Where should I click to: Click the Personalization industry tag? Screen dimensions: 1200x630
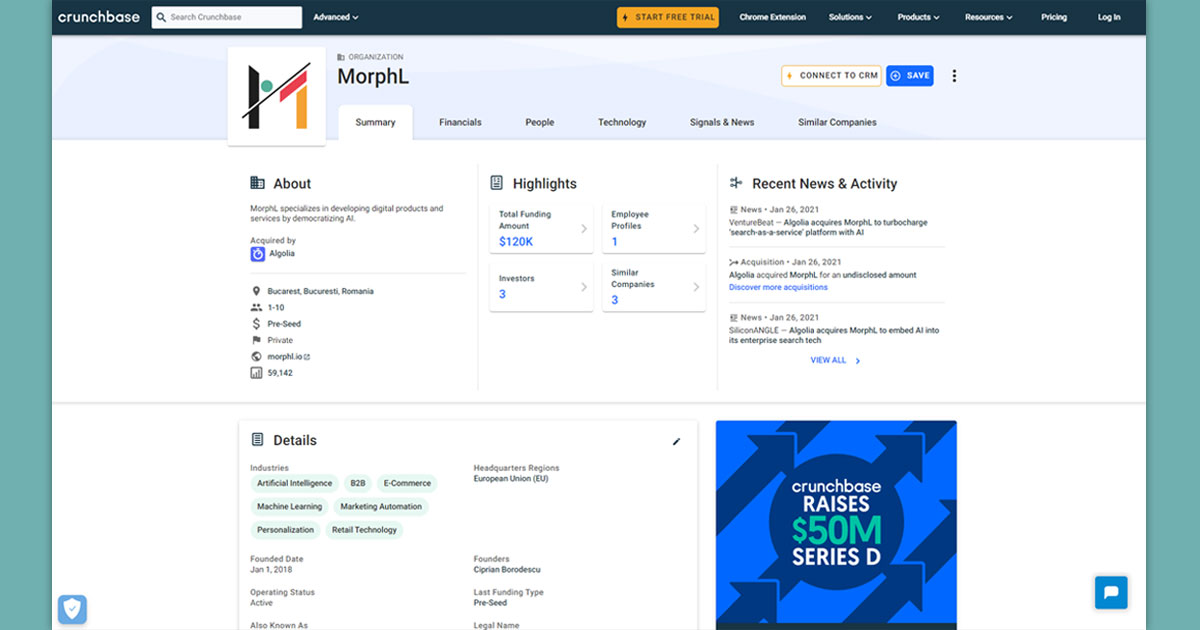285,530
